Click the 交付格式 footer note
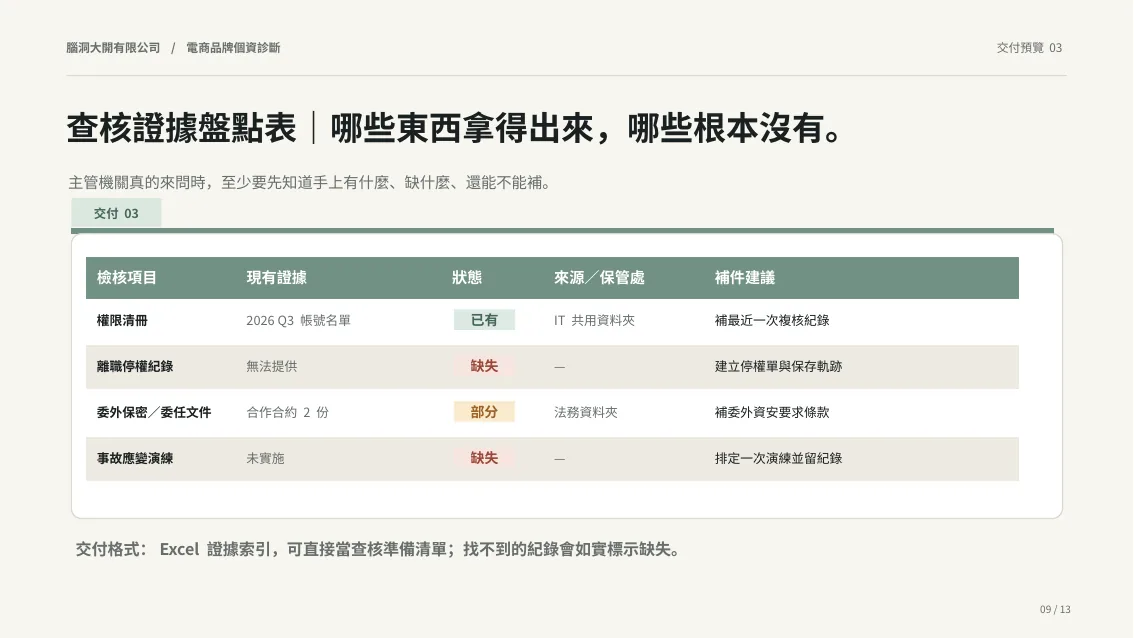Viewport: 1134px width, 638px height. point(379,550)
